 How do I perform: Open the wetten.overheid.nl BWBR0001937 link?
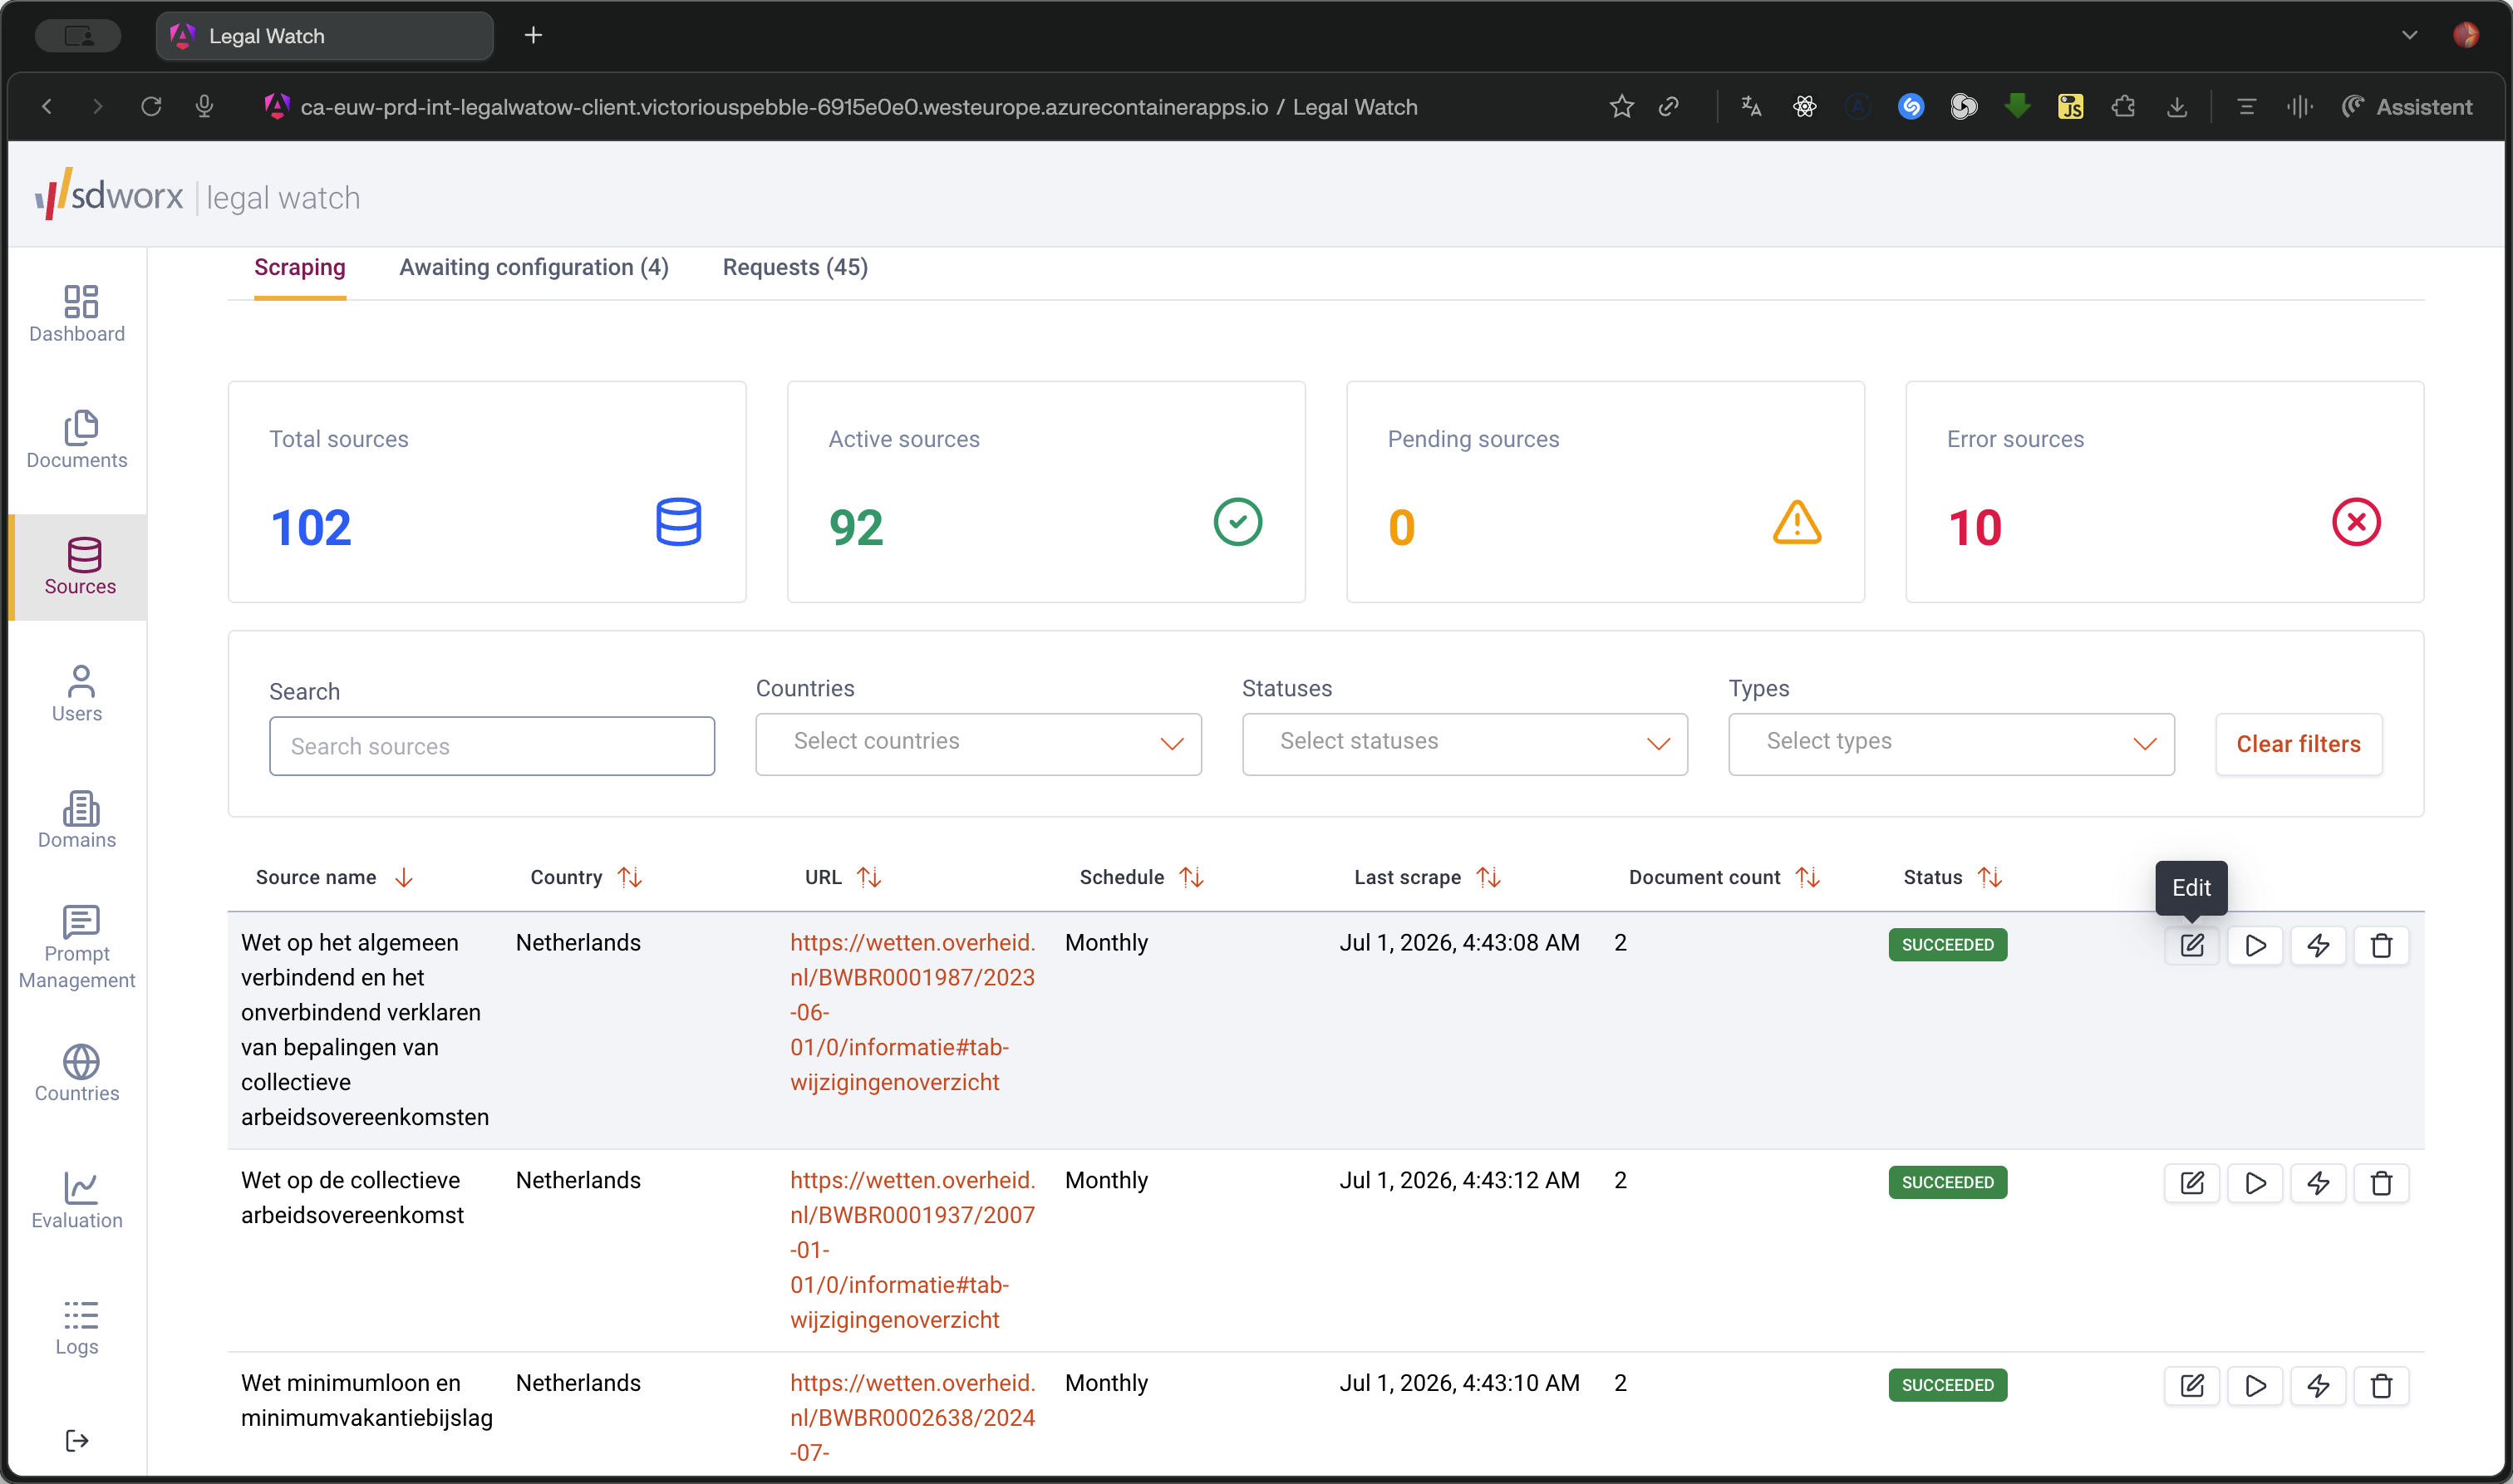[912, 1249]
